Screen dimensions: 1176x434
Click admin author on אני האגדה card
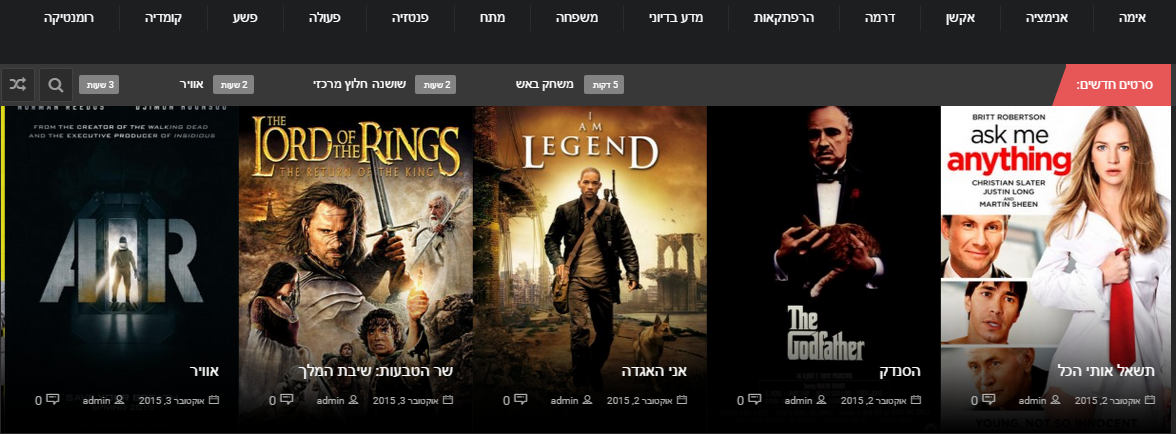[565, 400]
